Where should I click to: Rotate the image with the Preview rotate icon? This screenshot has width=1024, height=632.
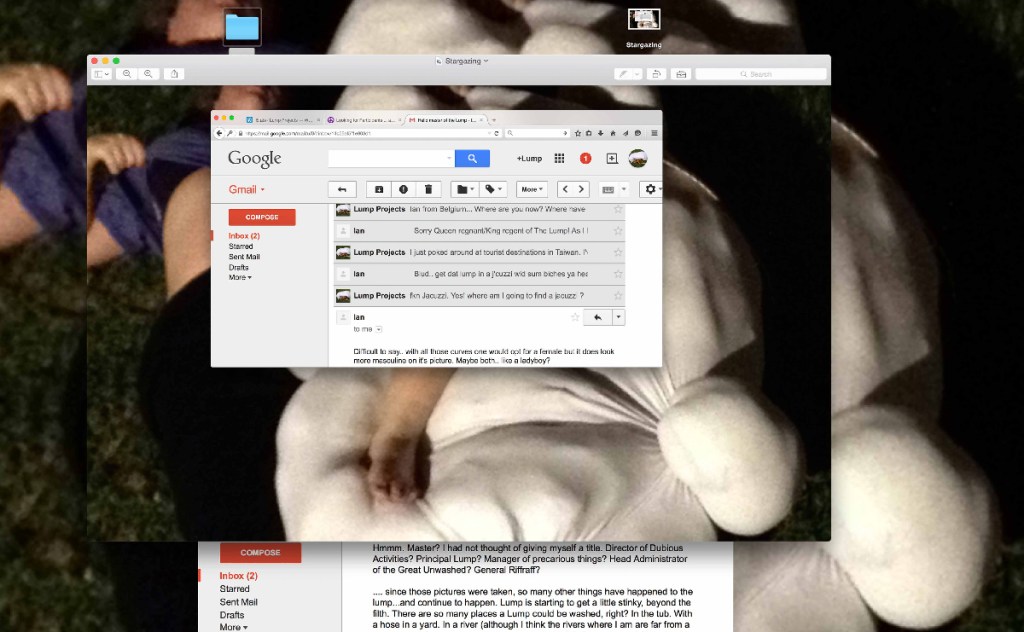click(x=656, y=74)
